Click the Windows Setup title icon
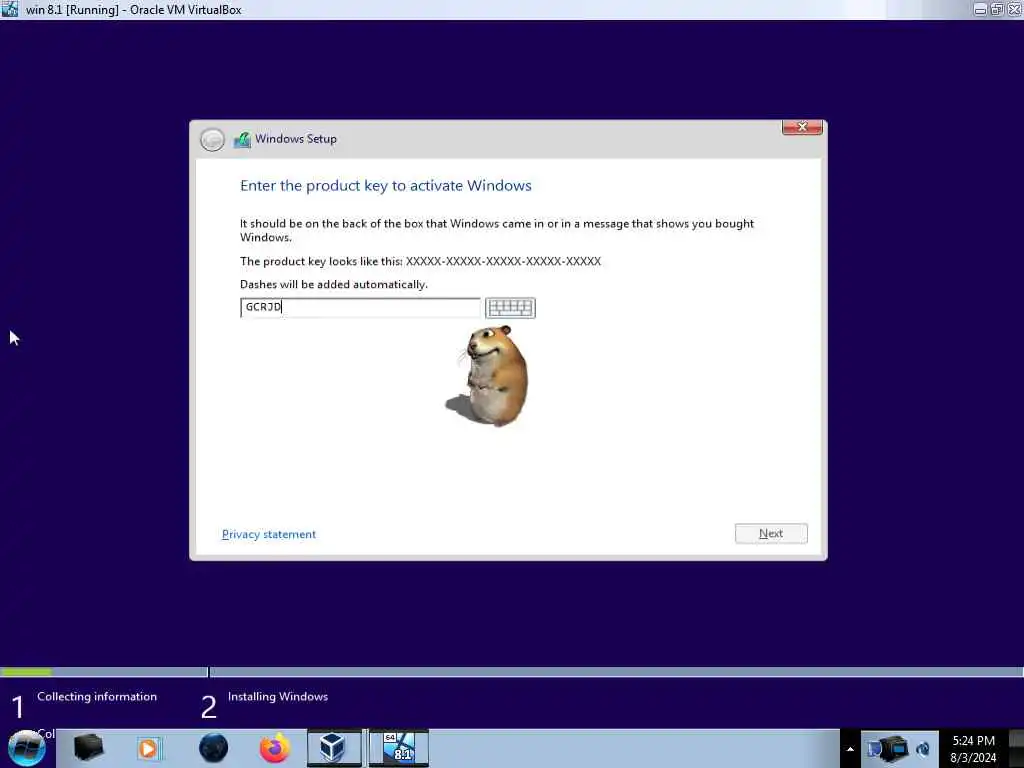Viewport: 1024px width, 768px height. click(242, 139)
